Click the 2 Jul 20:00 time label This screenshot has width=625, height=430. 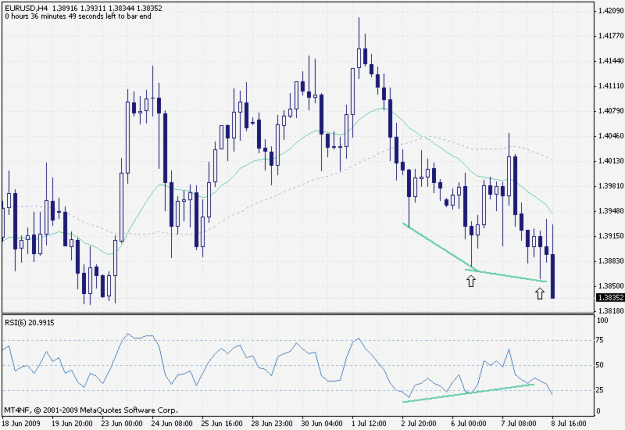click(x=419, y=423)
